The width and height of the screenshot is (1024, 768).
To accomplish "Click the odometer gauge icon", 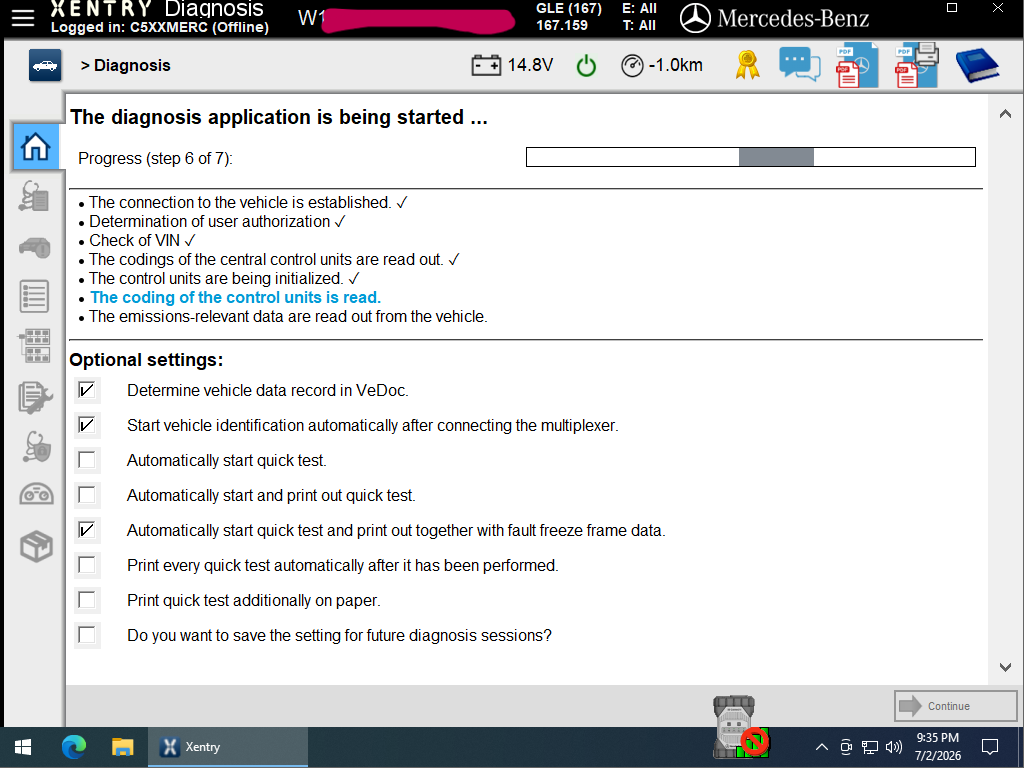I will tap(632, 65).
